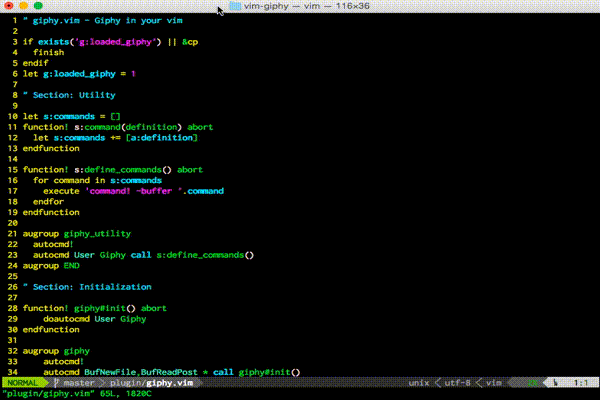Minimize the window with the yellow button
Image resolution: width=600 pixels, height=400 pixels.
click(x=23, y=6)
